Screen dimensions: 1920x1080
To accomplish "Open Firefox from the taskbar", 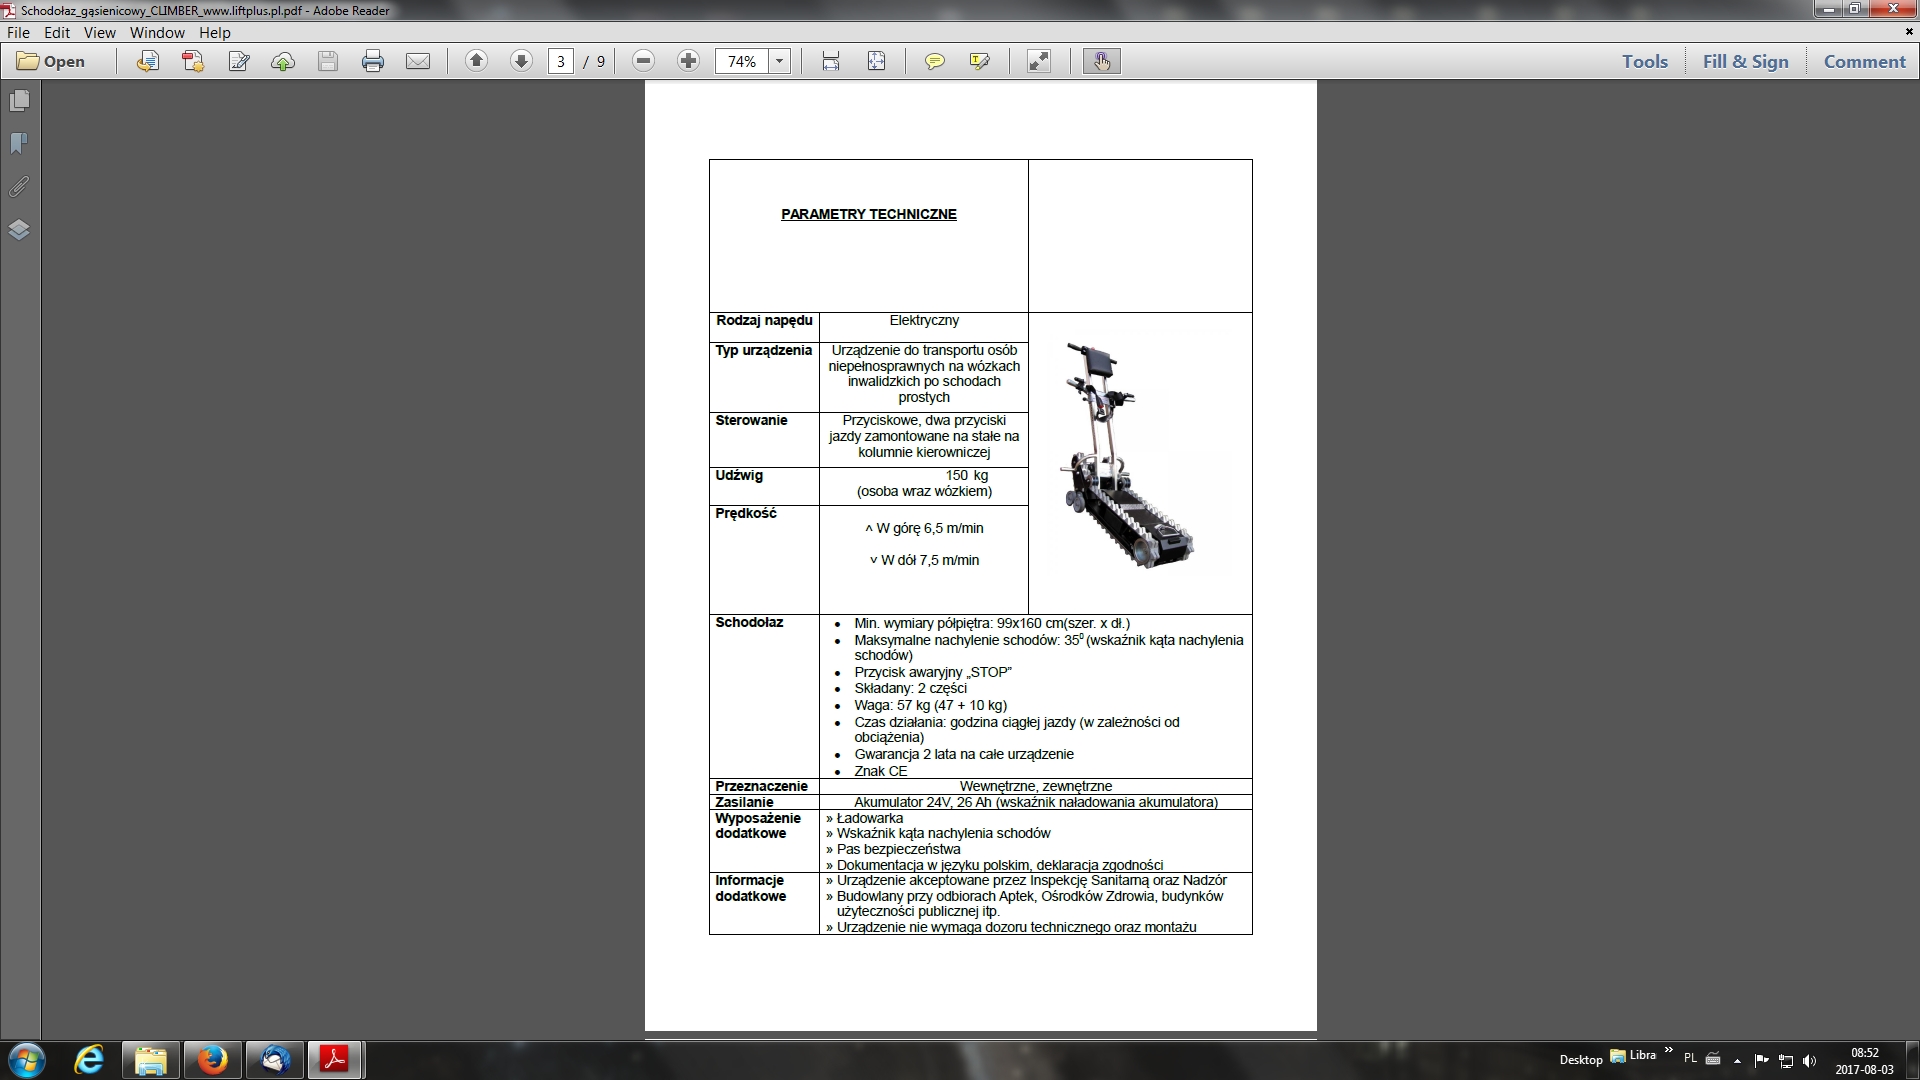I will (x=212, y=1059).
